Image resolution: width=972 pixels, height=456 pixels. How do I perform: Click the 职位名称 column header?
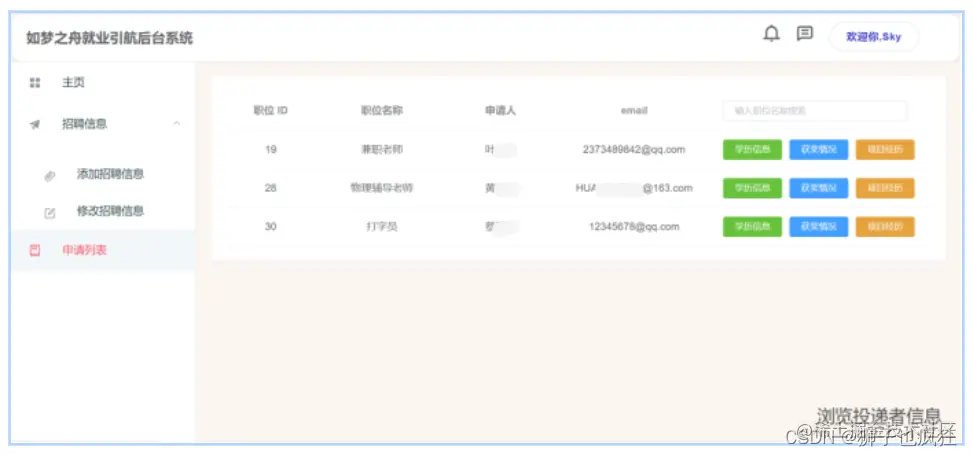click(382, 111)
